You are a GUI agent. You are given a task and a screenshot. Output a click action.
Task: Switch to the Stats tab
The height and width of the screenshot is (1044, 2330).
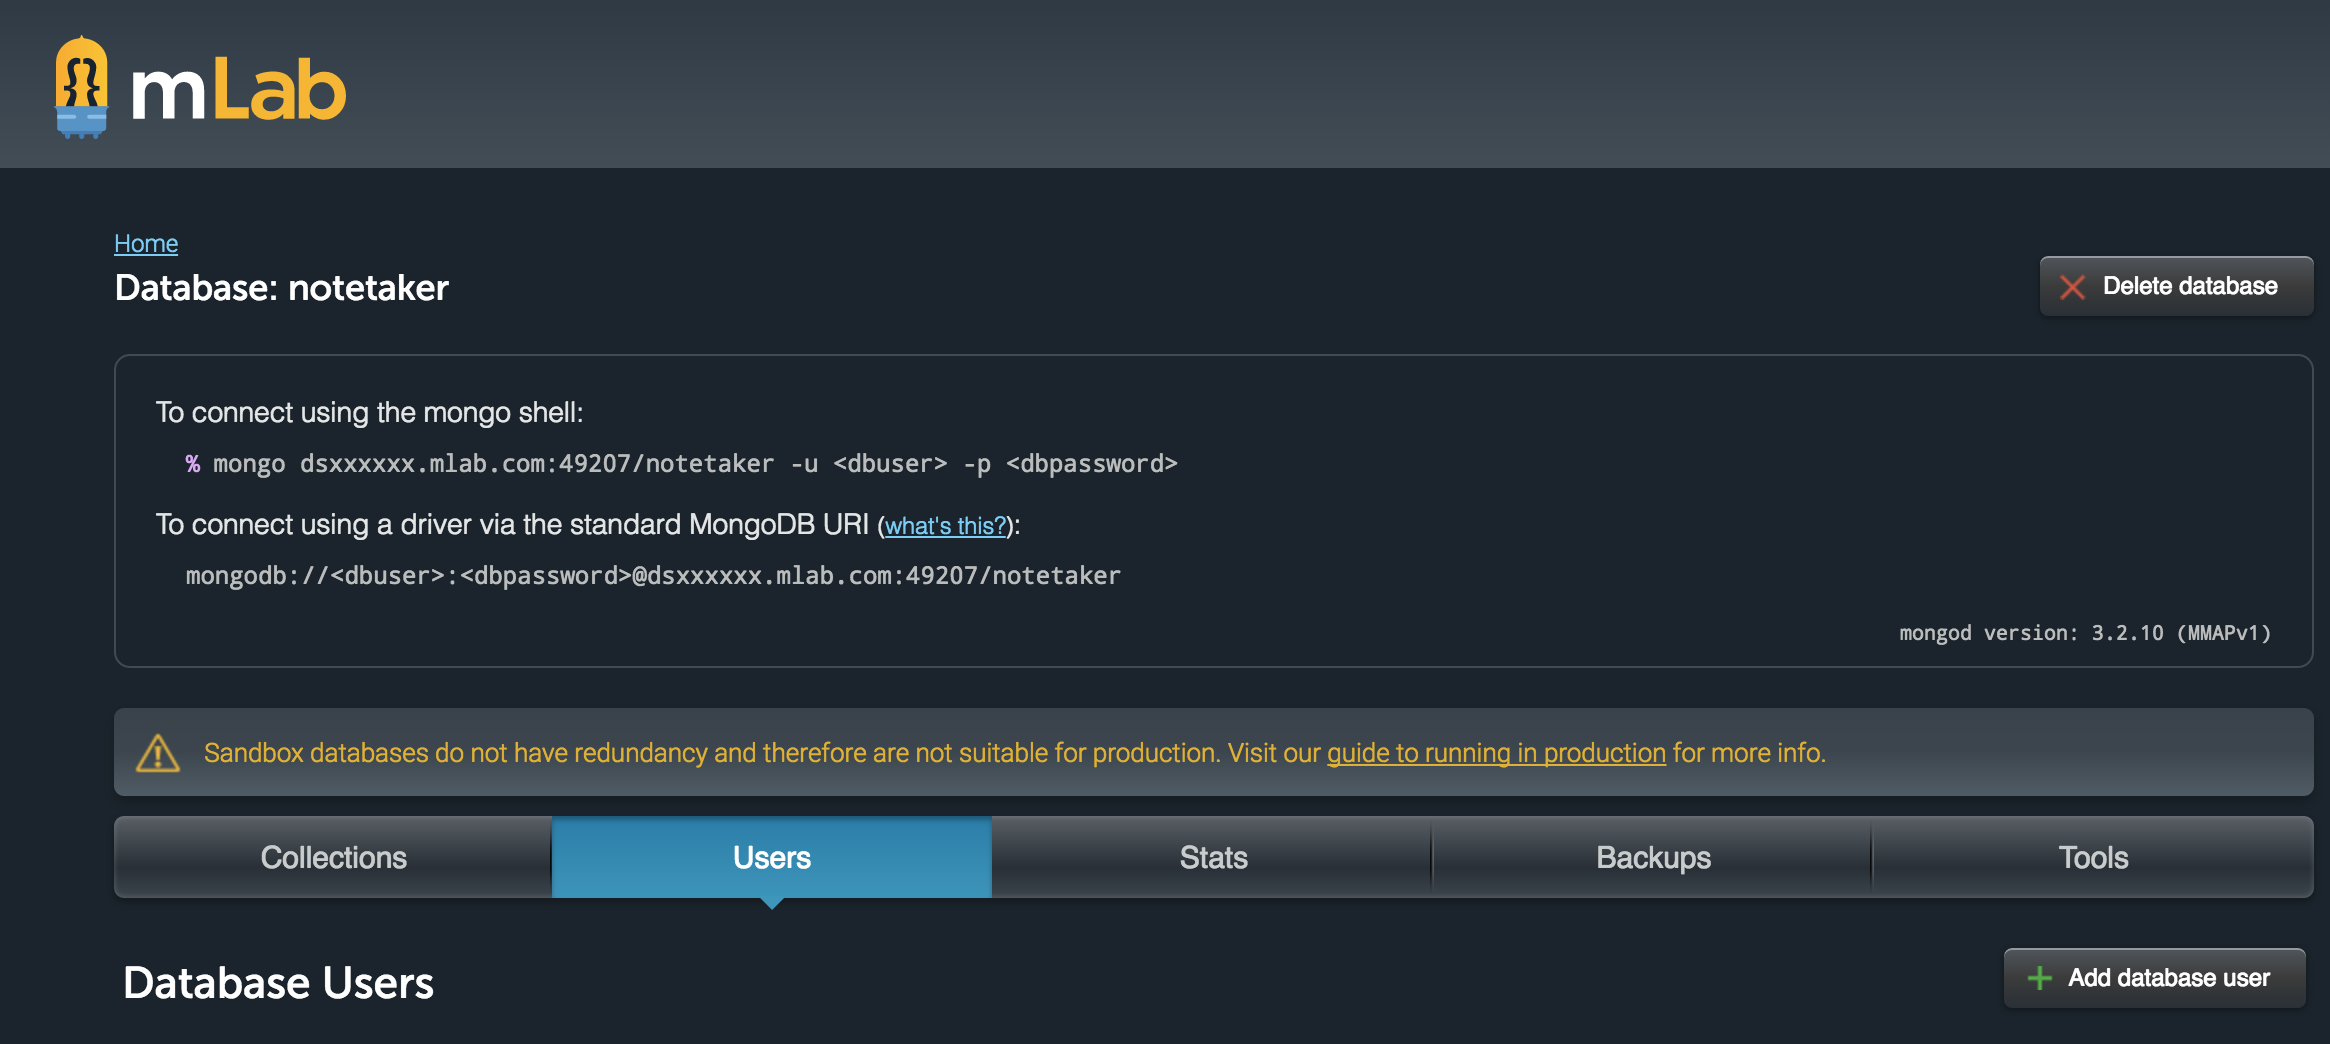pyautogui.click(x=1213, y=857)
